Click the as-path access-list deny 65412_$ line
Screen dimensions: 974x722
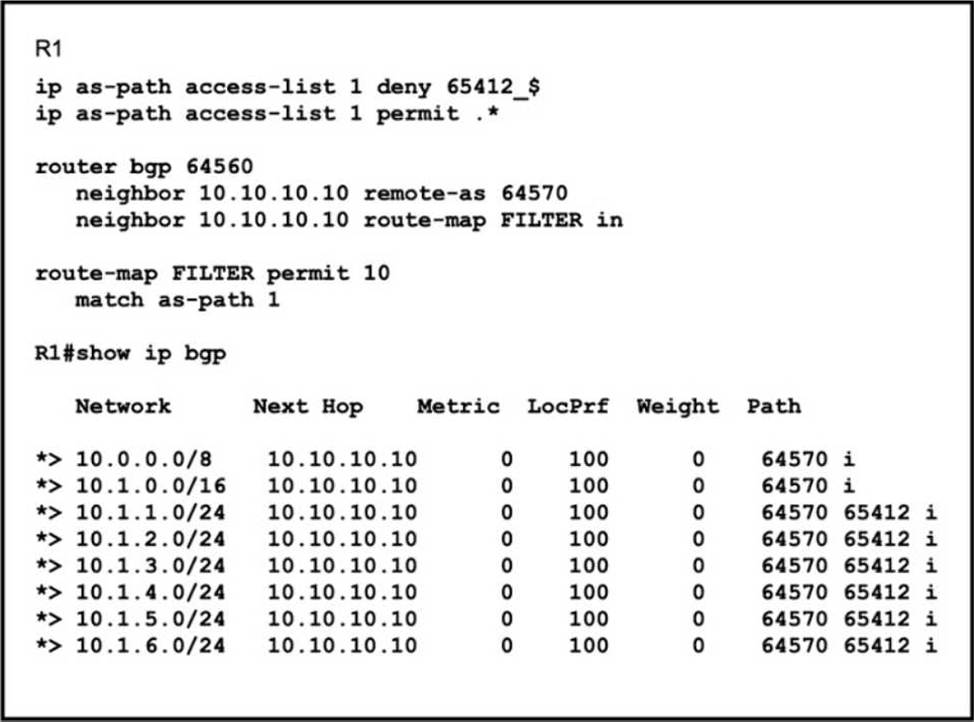pos(288,87)
